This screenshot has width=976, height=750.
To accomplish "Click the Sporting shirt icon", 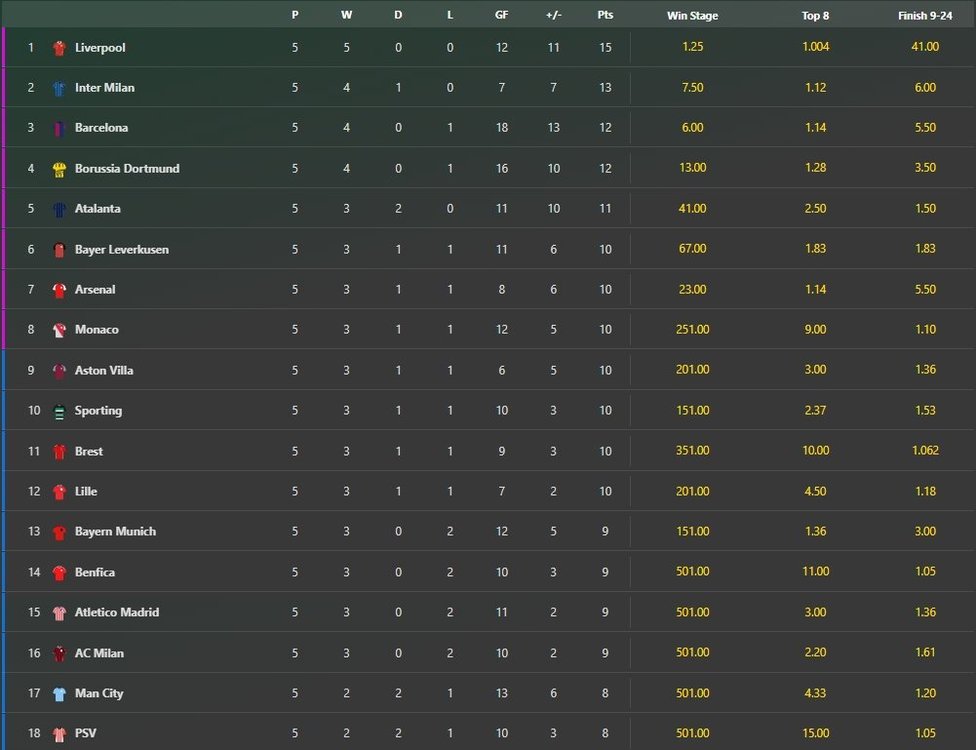I will (x=59, y=411).
